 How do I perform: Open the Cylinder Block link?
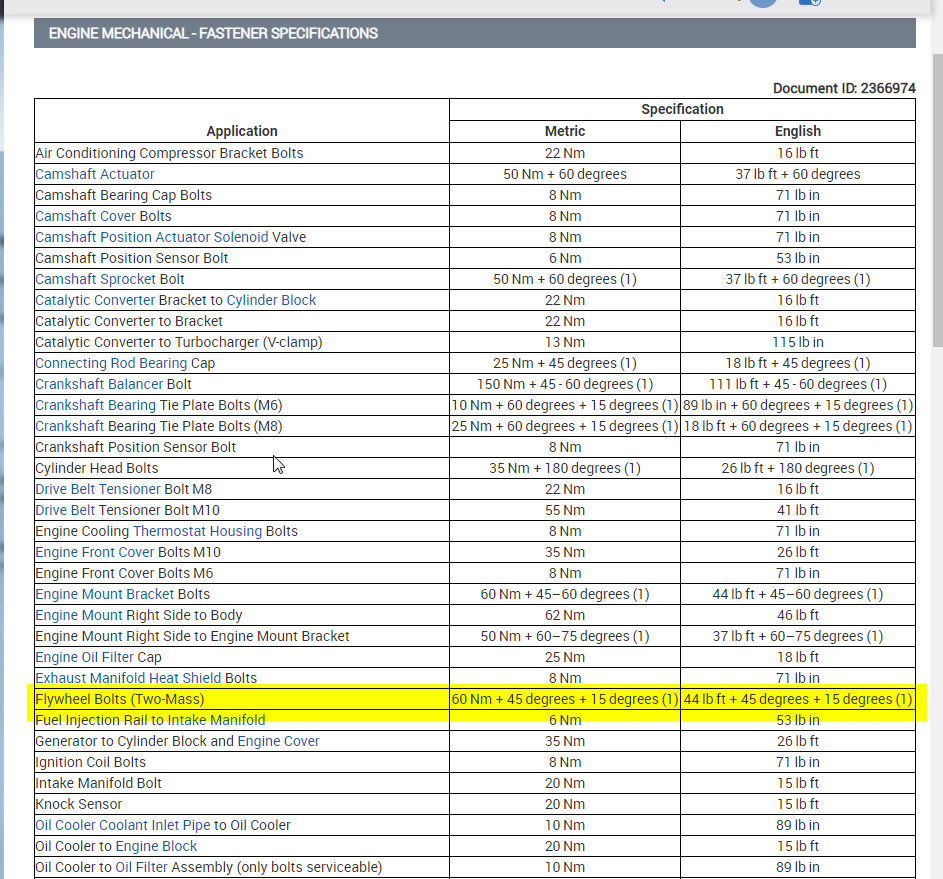point(270,300)
